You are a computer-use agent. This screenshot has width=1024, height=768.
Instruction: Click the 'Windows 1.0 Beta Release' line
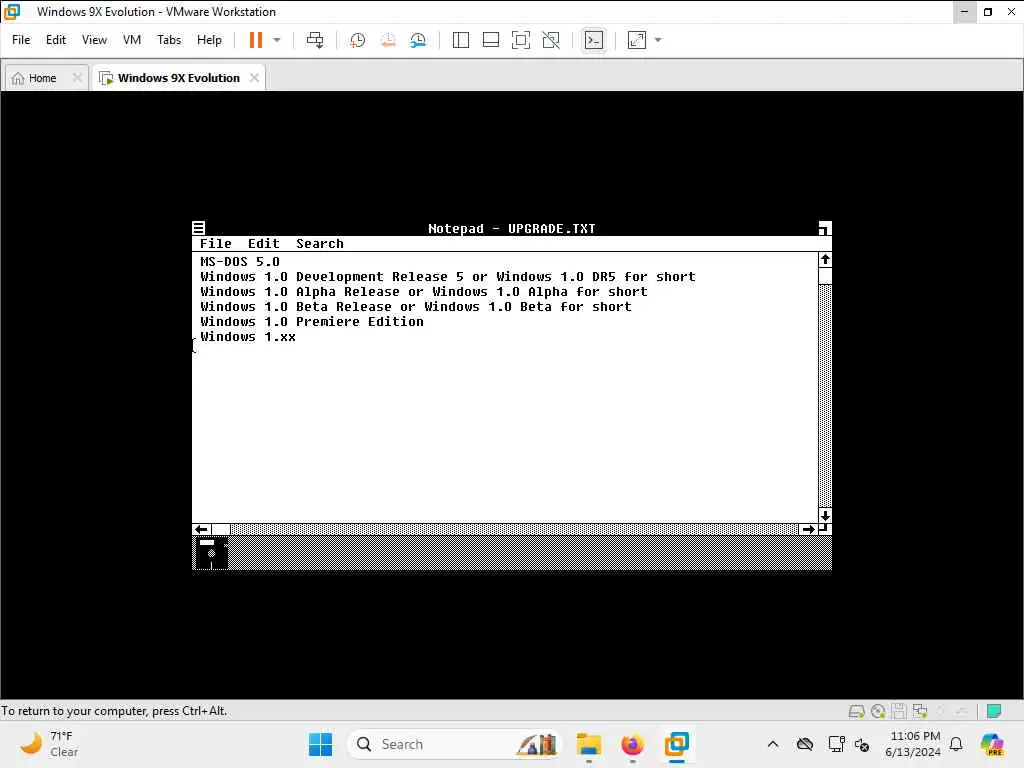[416, 307]
